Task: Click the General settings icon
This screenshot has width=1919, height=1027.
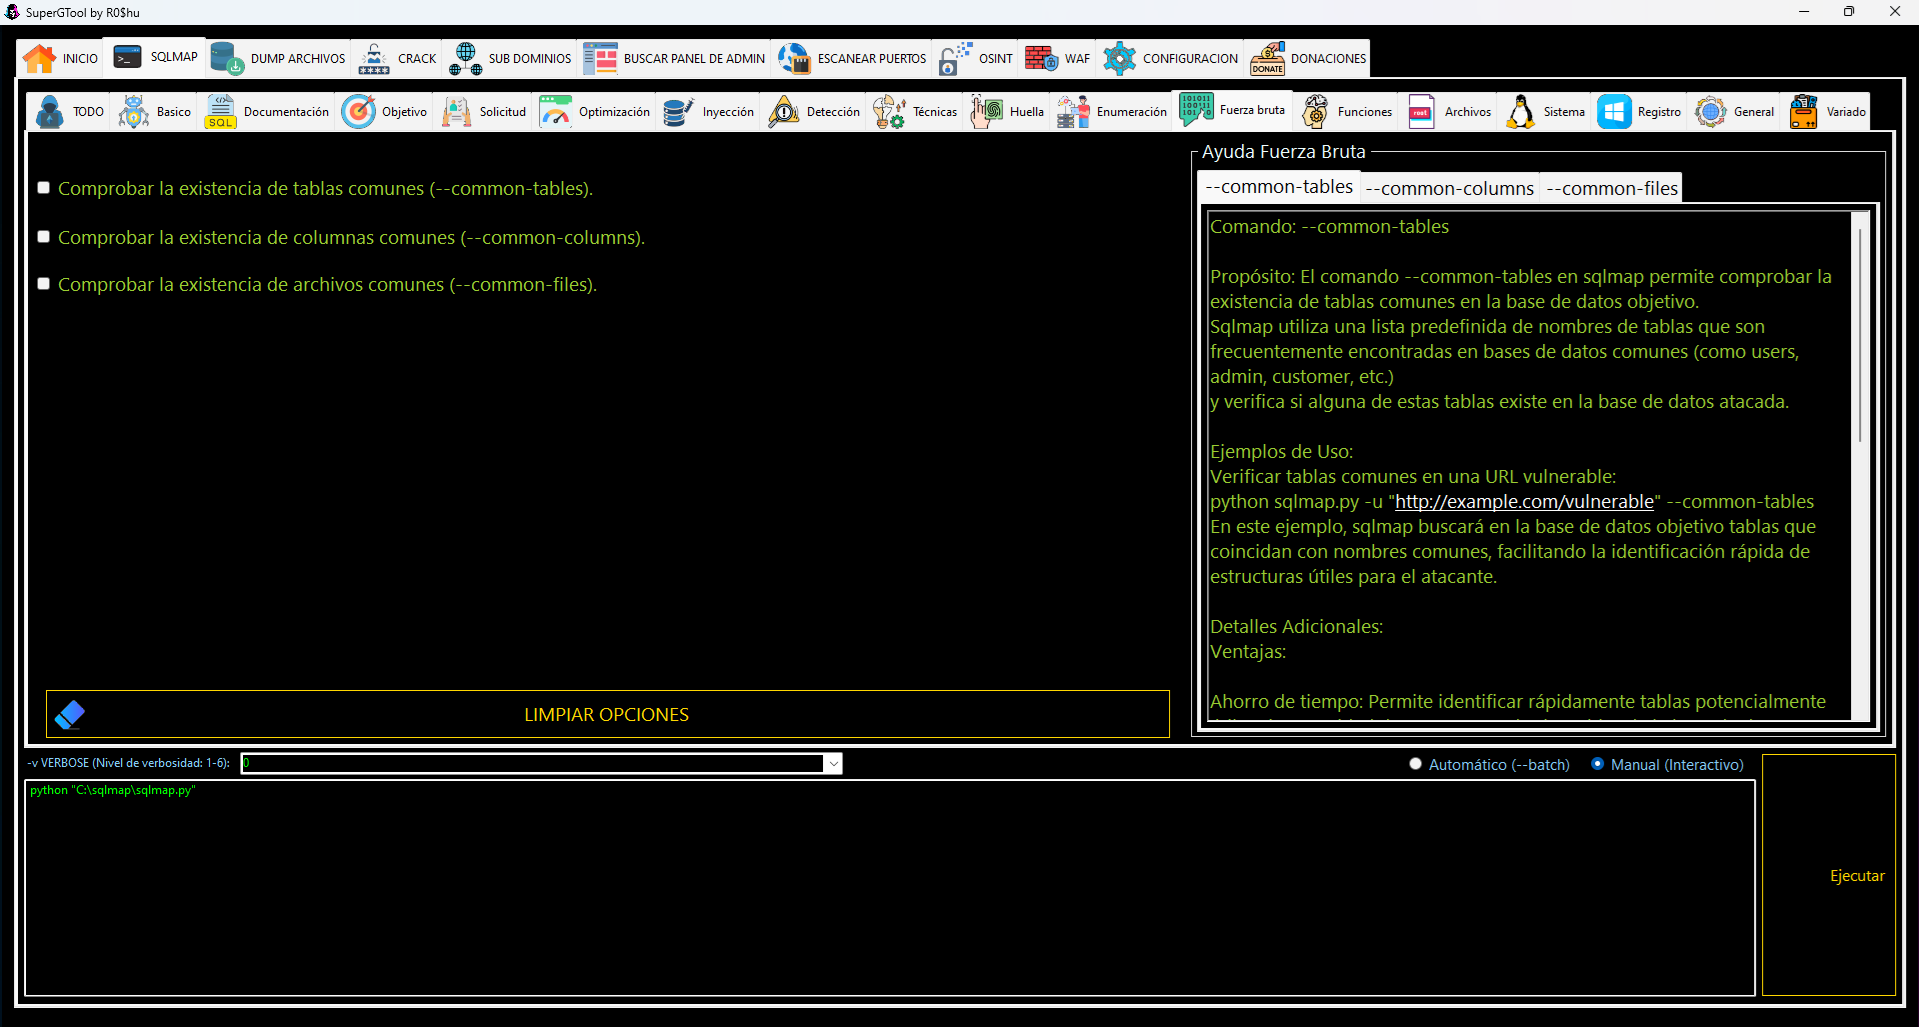Action: 1711,112
